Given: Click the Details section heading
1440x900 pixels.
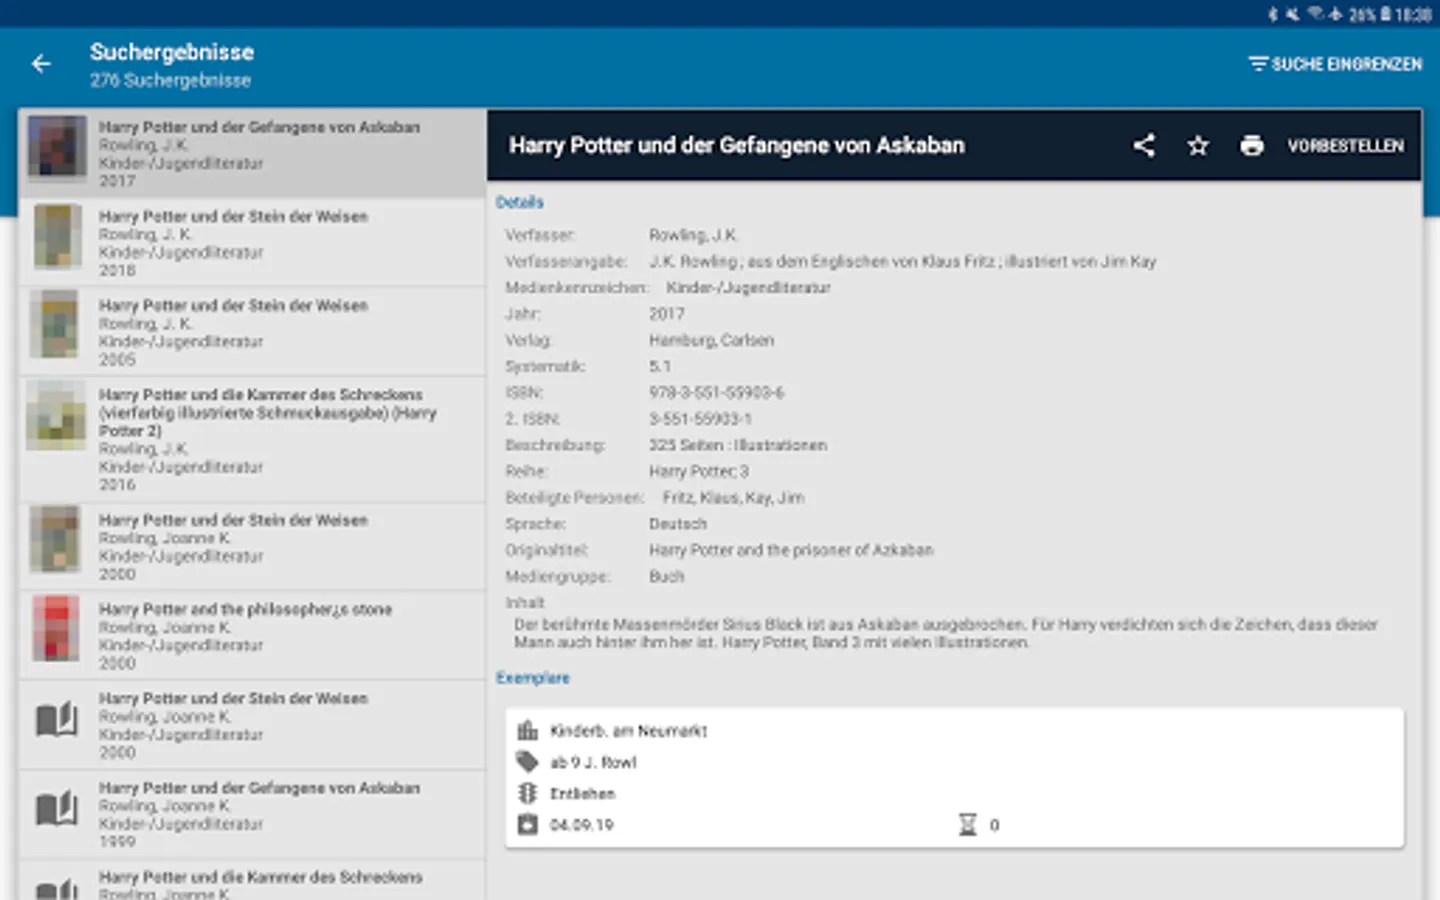Looking at the screenshot, I should (x=520, y=202).
